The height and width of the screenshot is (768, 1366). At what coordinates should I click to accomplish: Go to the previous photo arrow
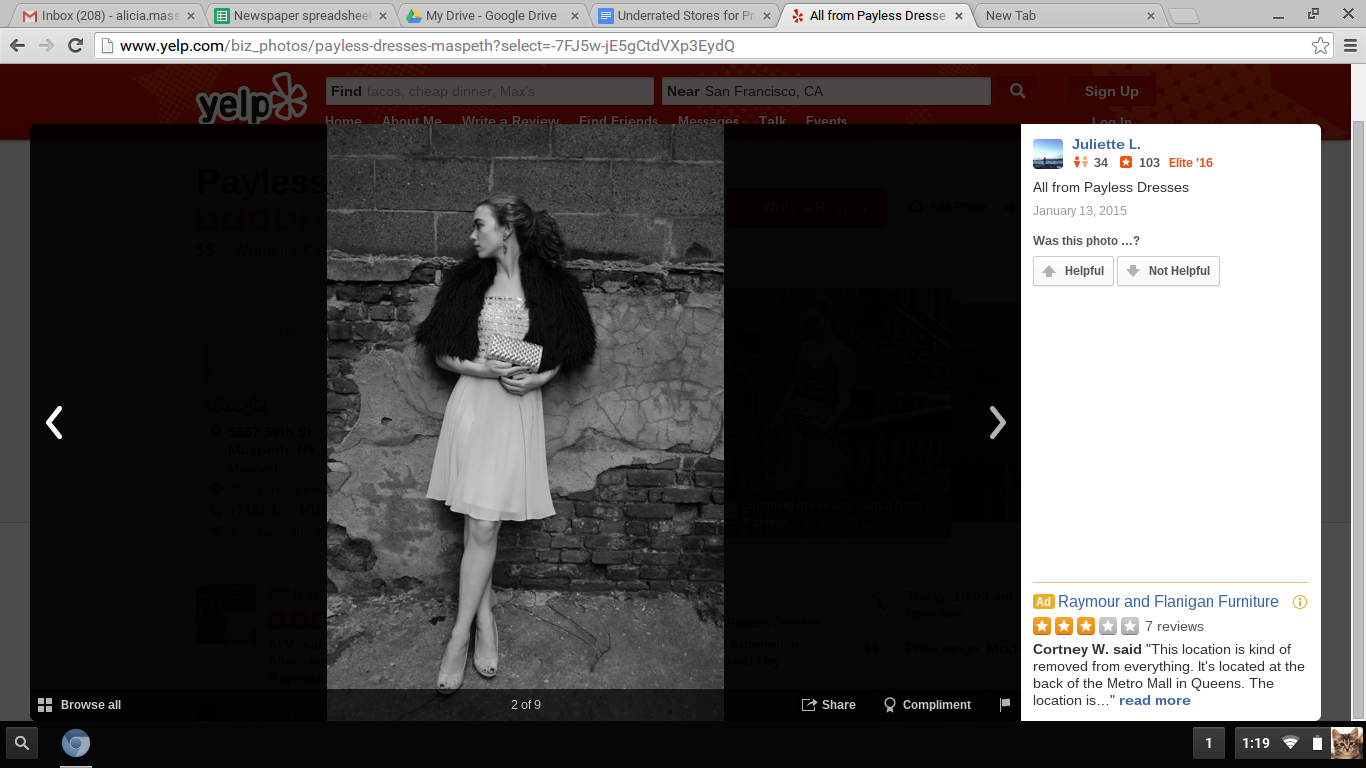point(54,422)
